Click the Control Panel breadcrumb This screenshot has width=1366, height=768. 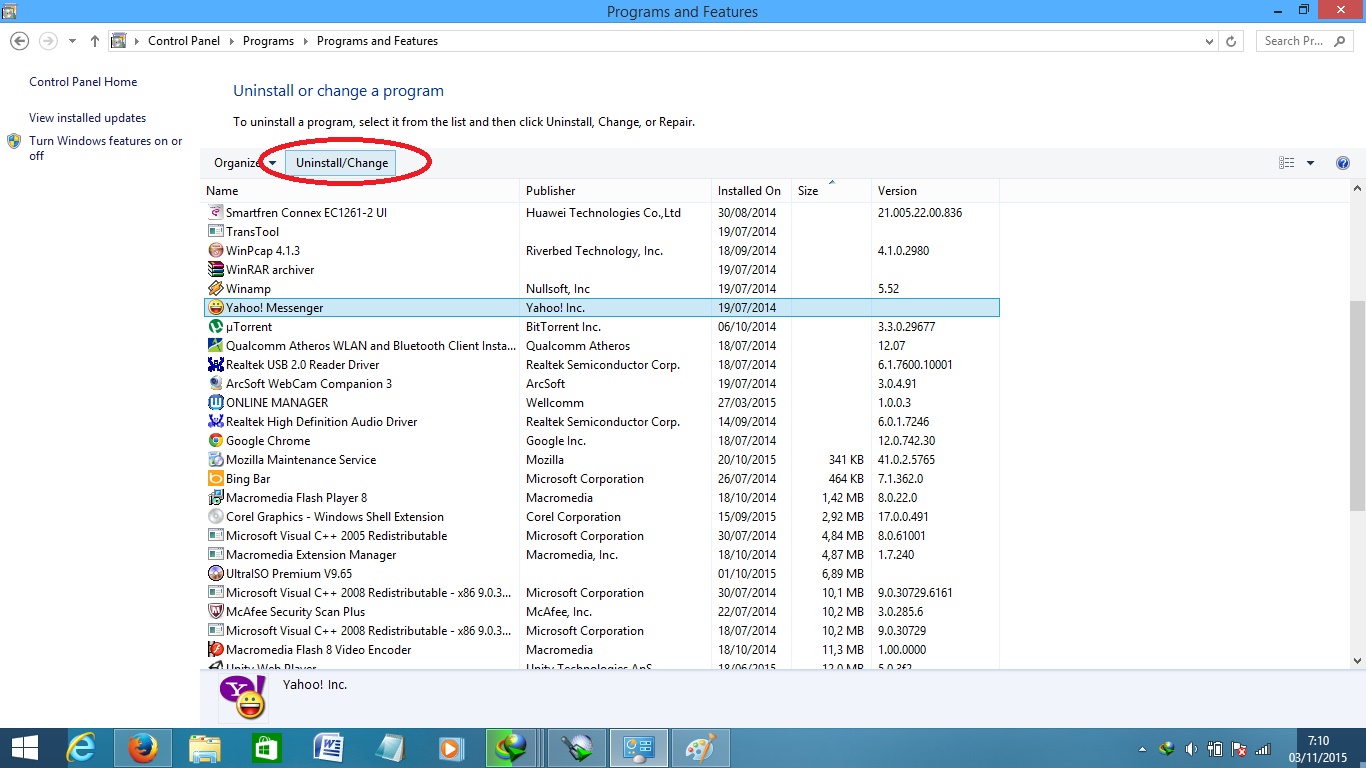tap(185, 41)
